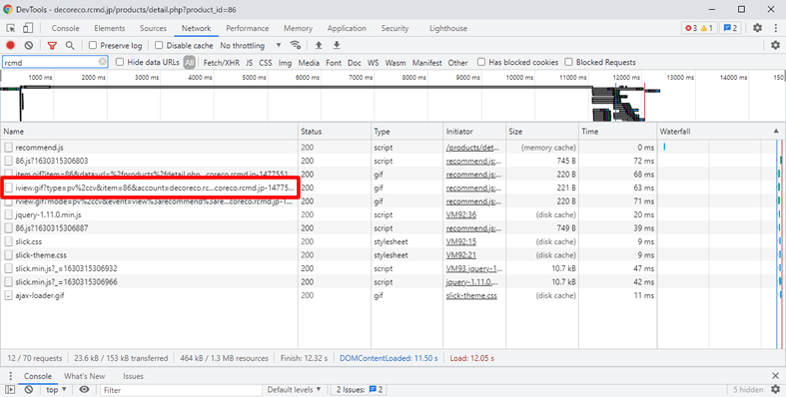Toggle the device toolbar icon
786x397 pixels.
[28, 28]
